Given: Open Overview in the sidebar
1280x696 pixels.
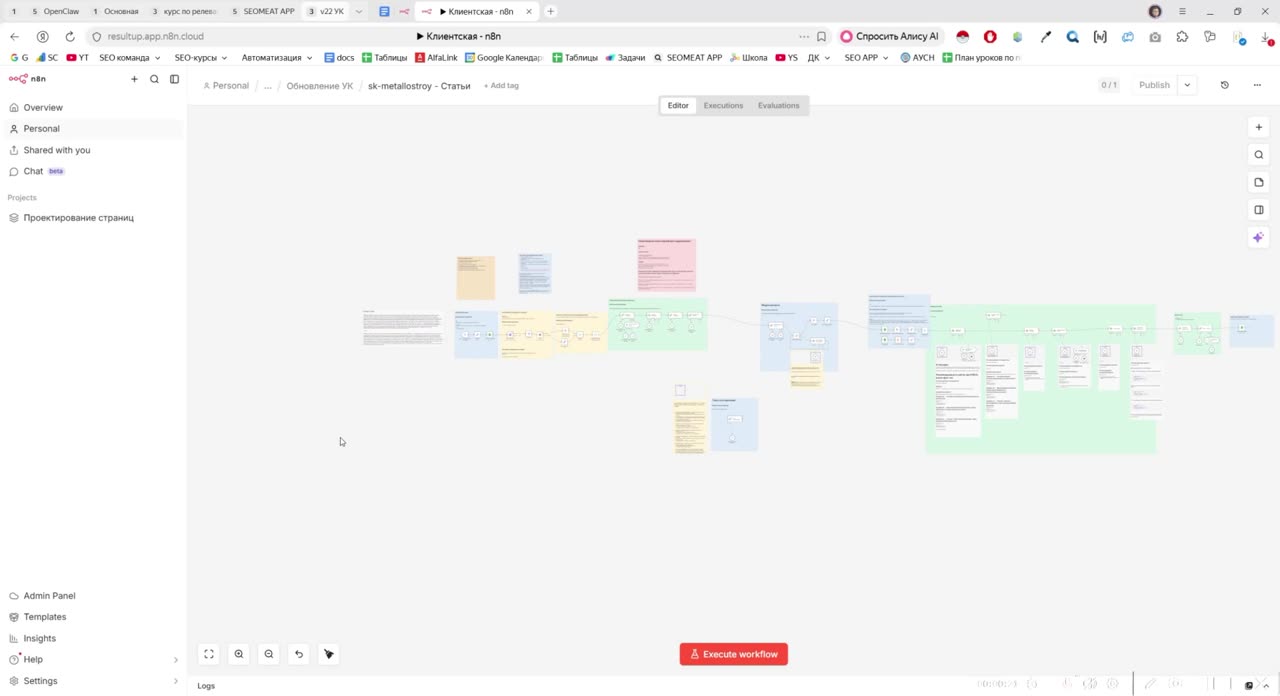Looking at the screenshot, I should [93, 107].
